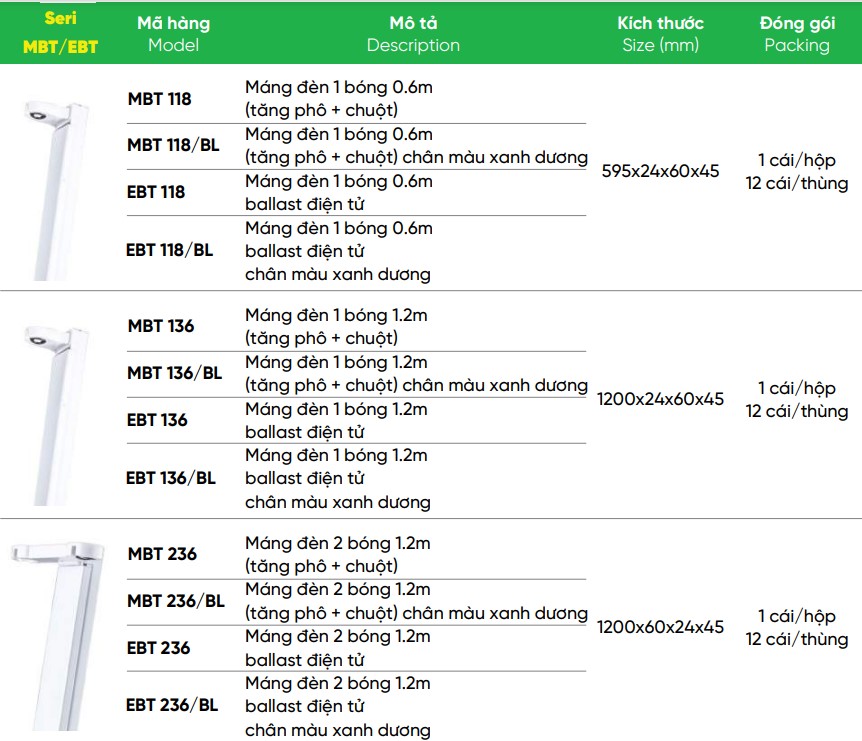Viewport: 862px width, 741px height.
Task: Select model code MBT 118/BL
Action: [173, 145]
